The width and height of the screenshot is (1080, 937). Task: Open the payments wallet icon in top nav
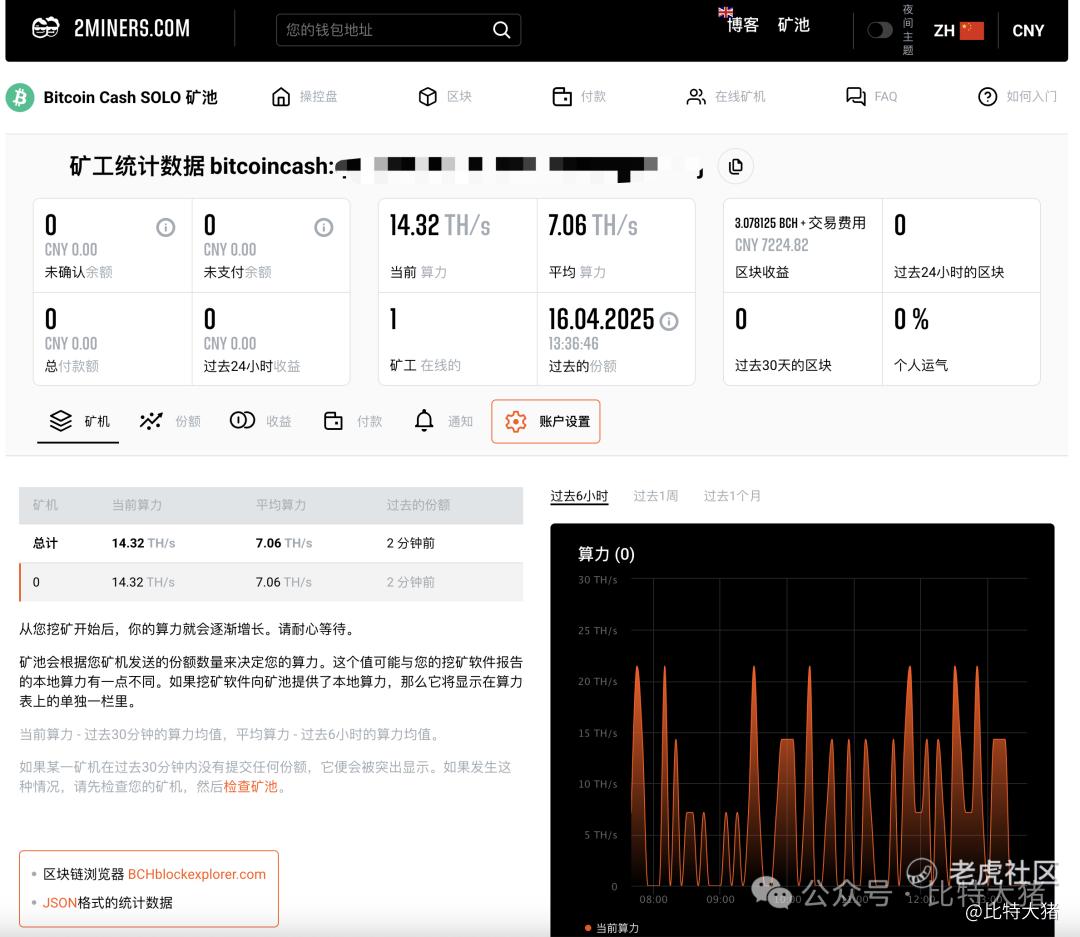[562, 96]
